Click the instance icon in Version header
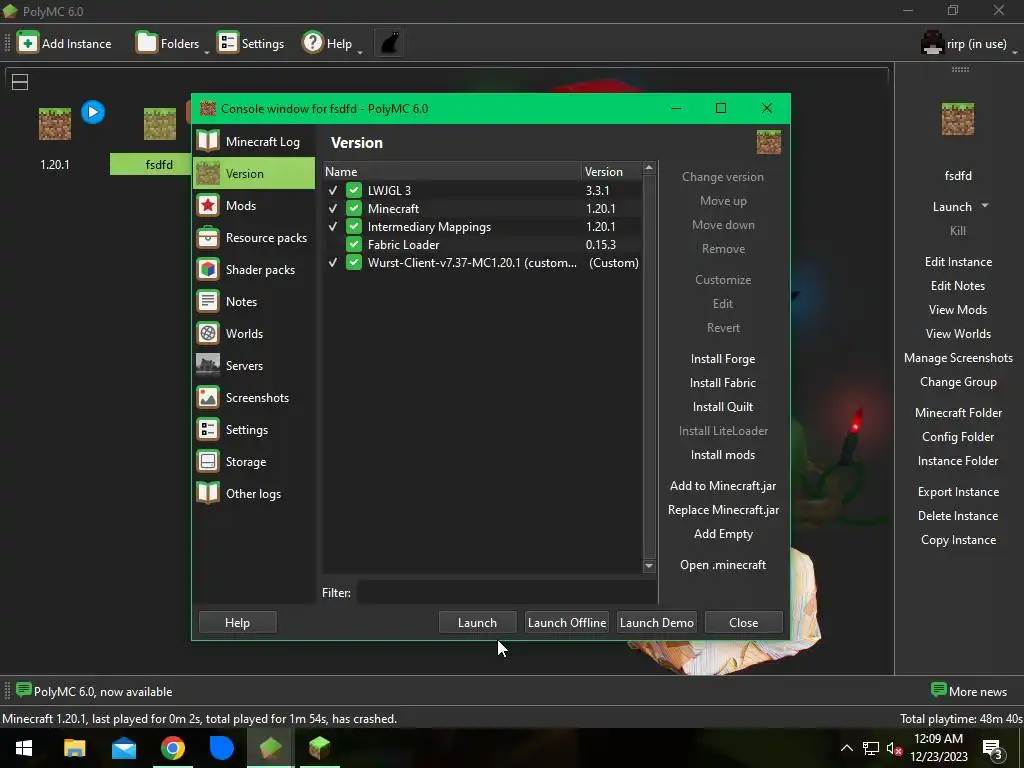This screenshot has height=768, width=1024. [x=769, y=142]
